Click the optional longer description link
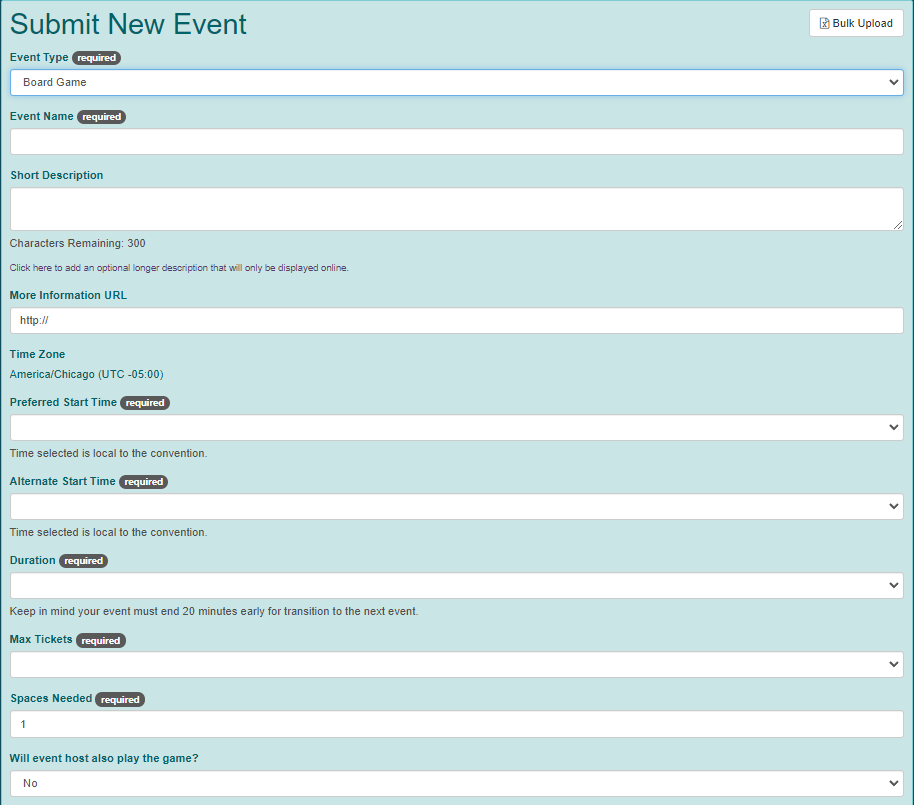The height and width of the screenshot is (805, 914). click(179, 268)
